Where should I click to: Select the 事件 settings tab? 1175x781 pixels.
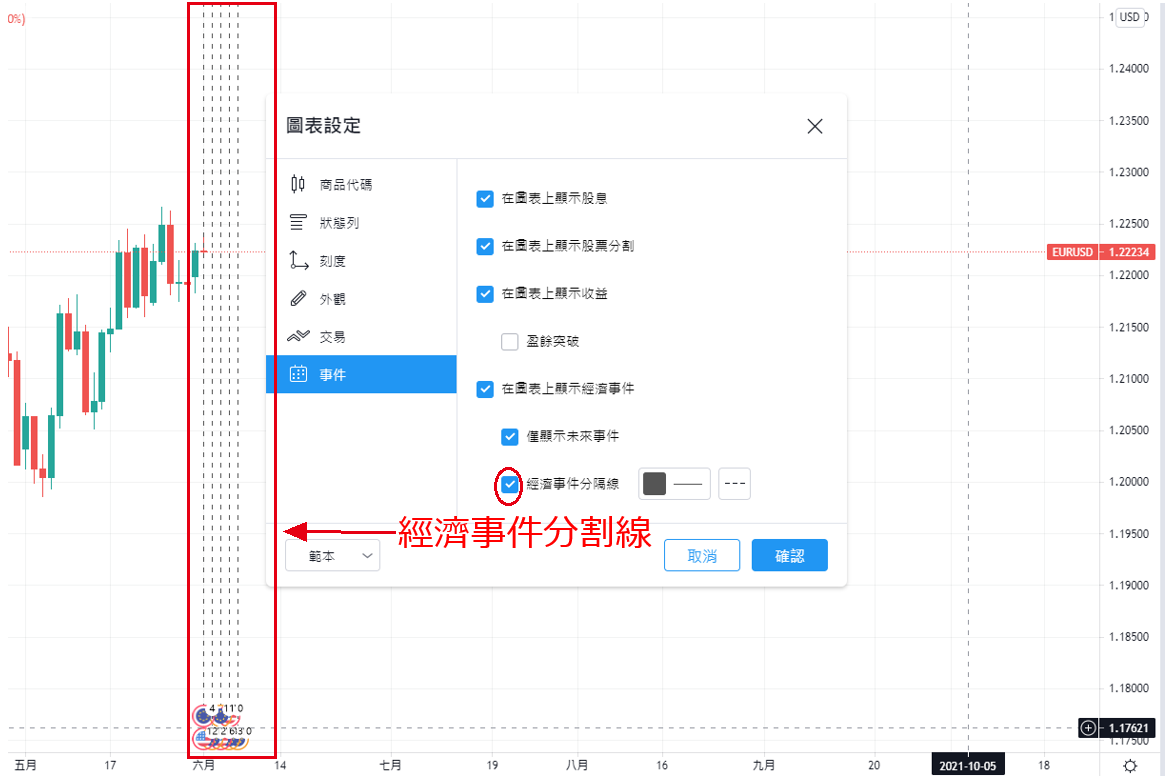(361, 374)
